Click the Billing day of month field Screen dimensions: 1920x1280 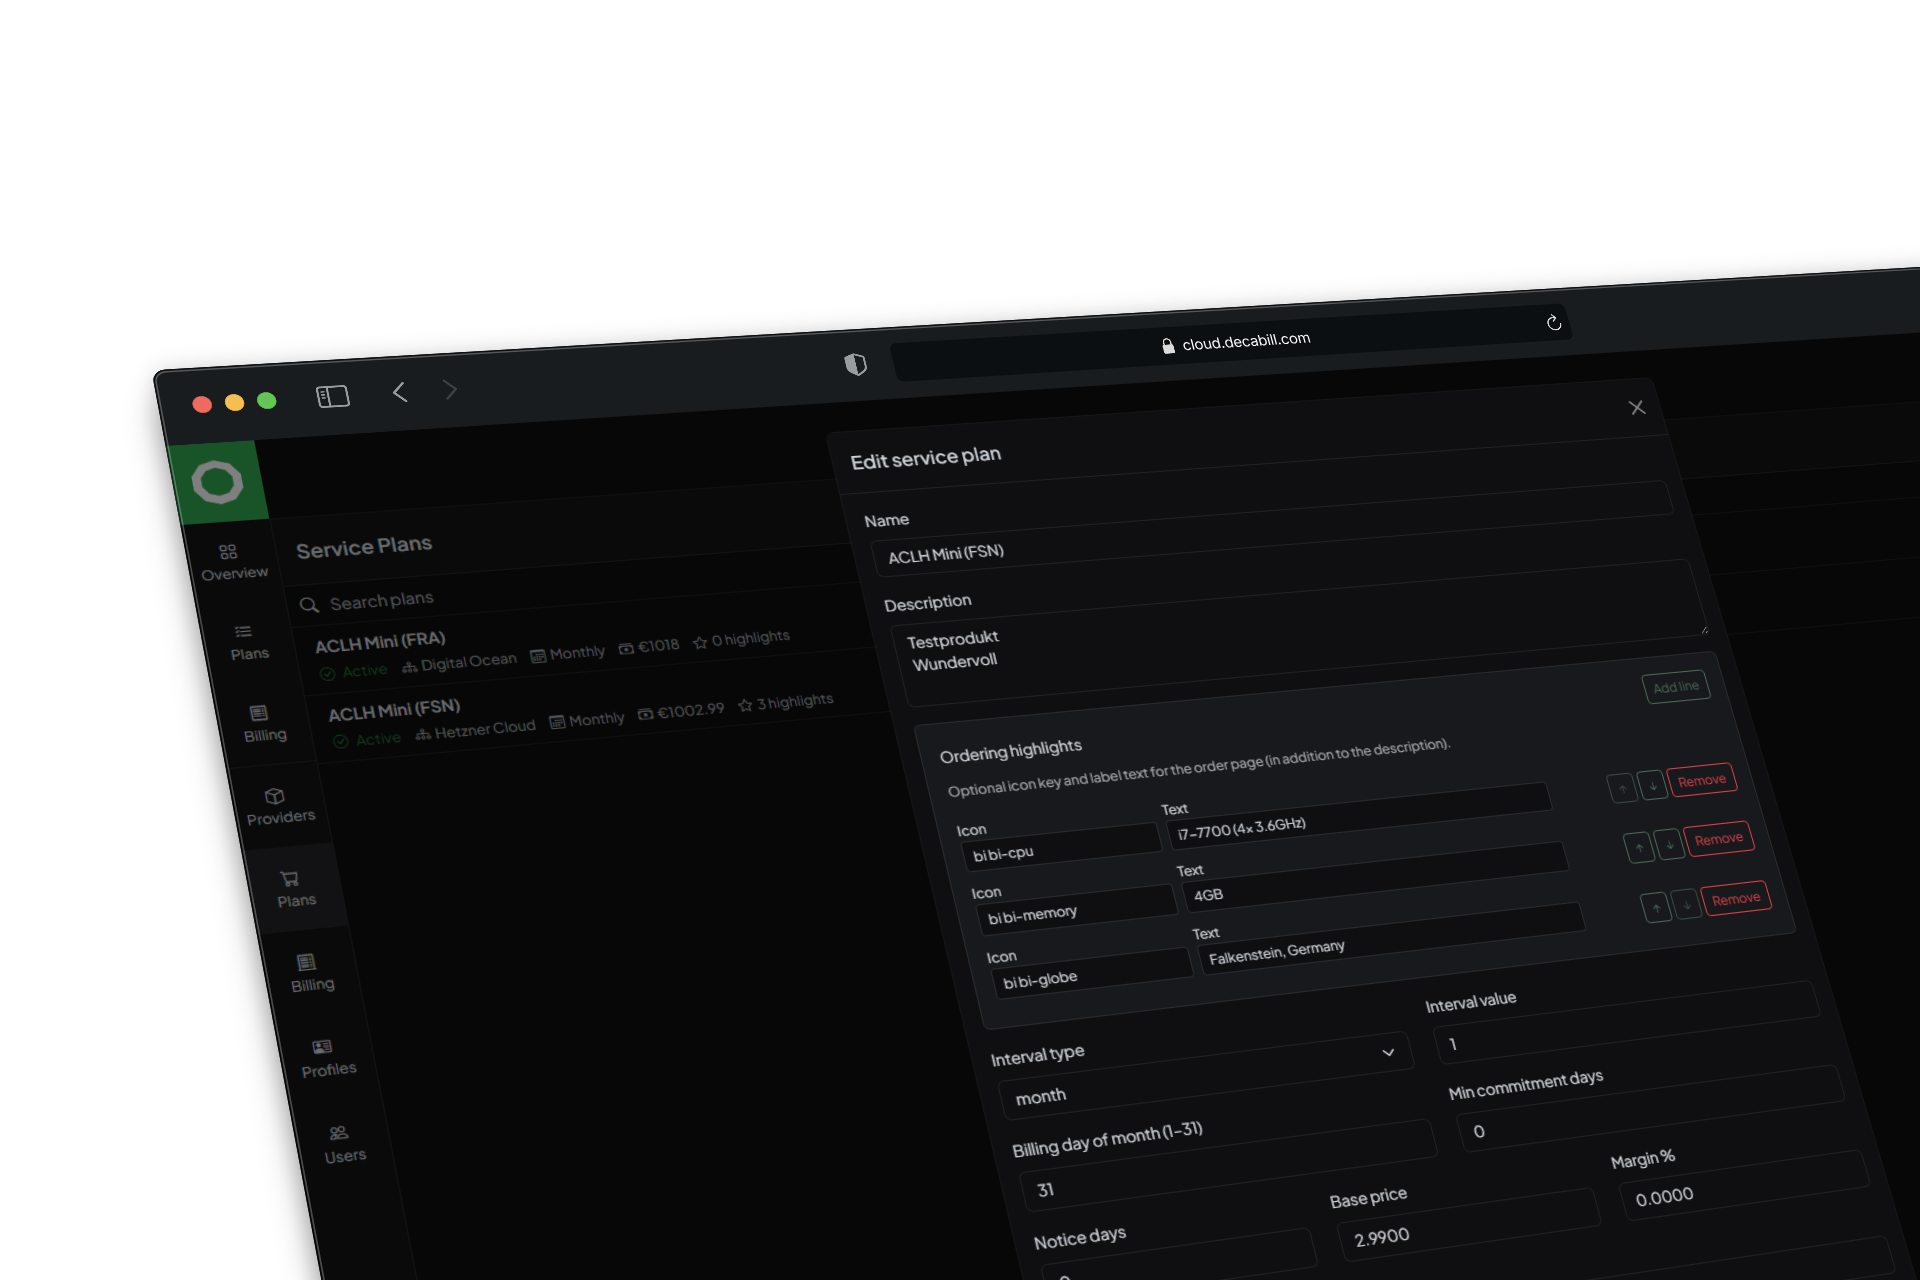(x=1230, y=1164)
